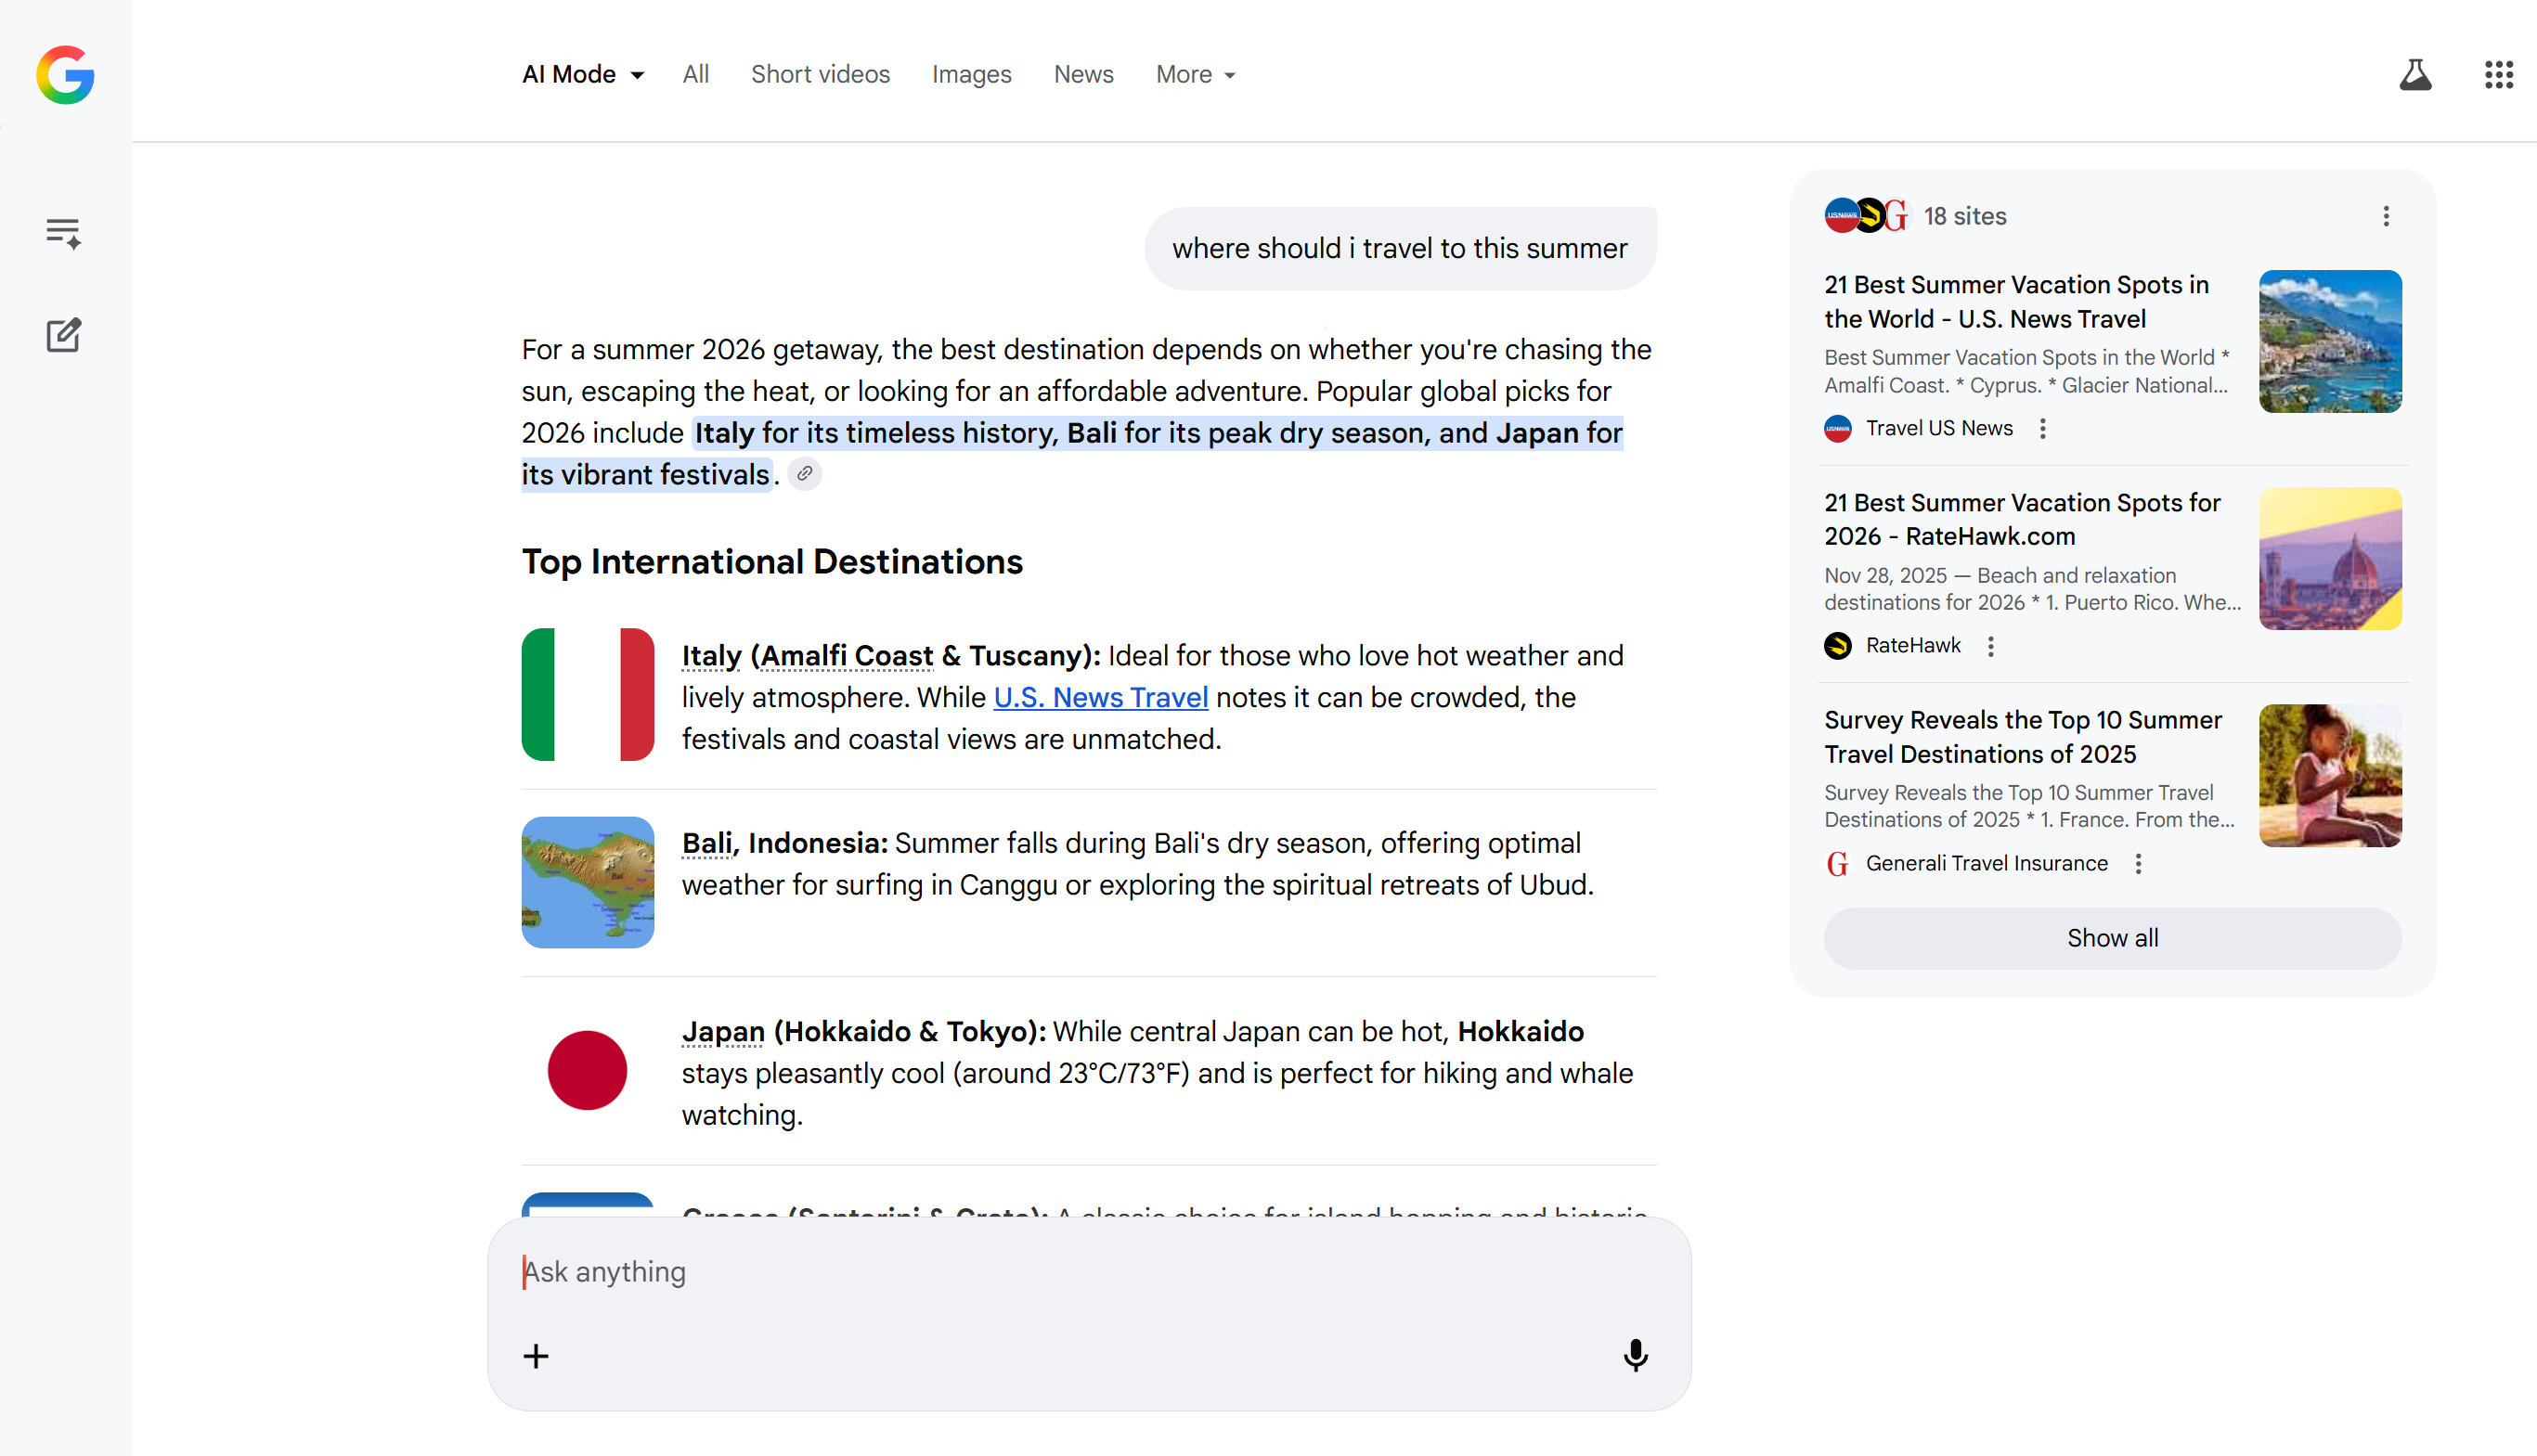Start a new search with pencil icon
The image size is (2537, 1456).
63,335
